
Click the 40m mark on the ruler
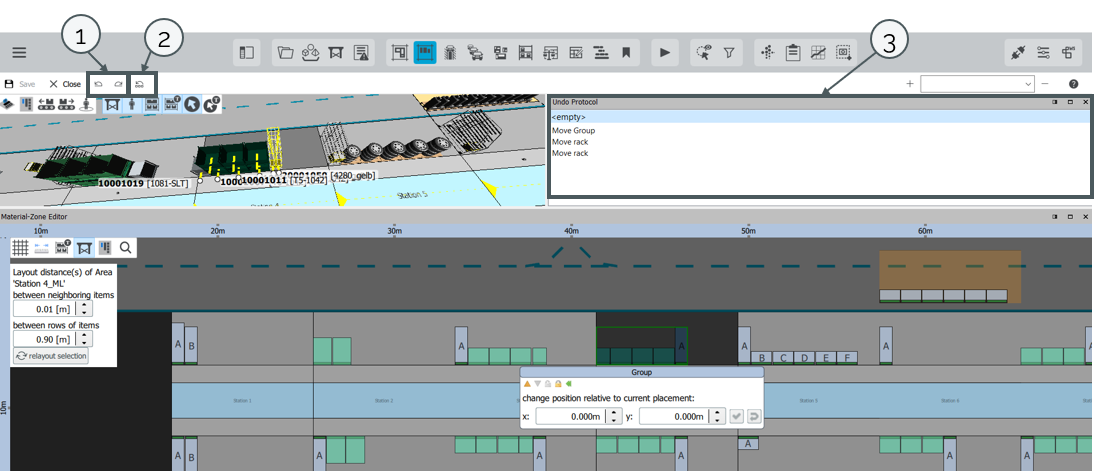click(571, 230)
